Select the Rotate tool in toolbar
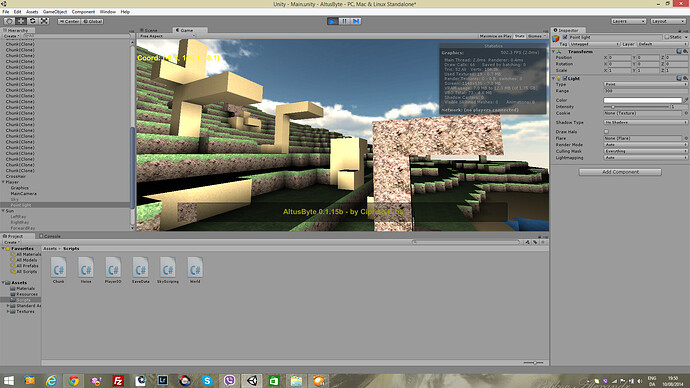Image resolution: width=690 pixels, height=388 pixels. (33, 21)
